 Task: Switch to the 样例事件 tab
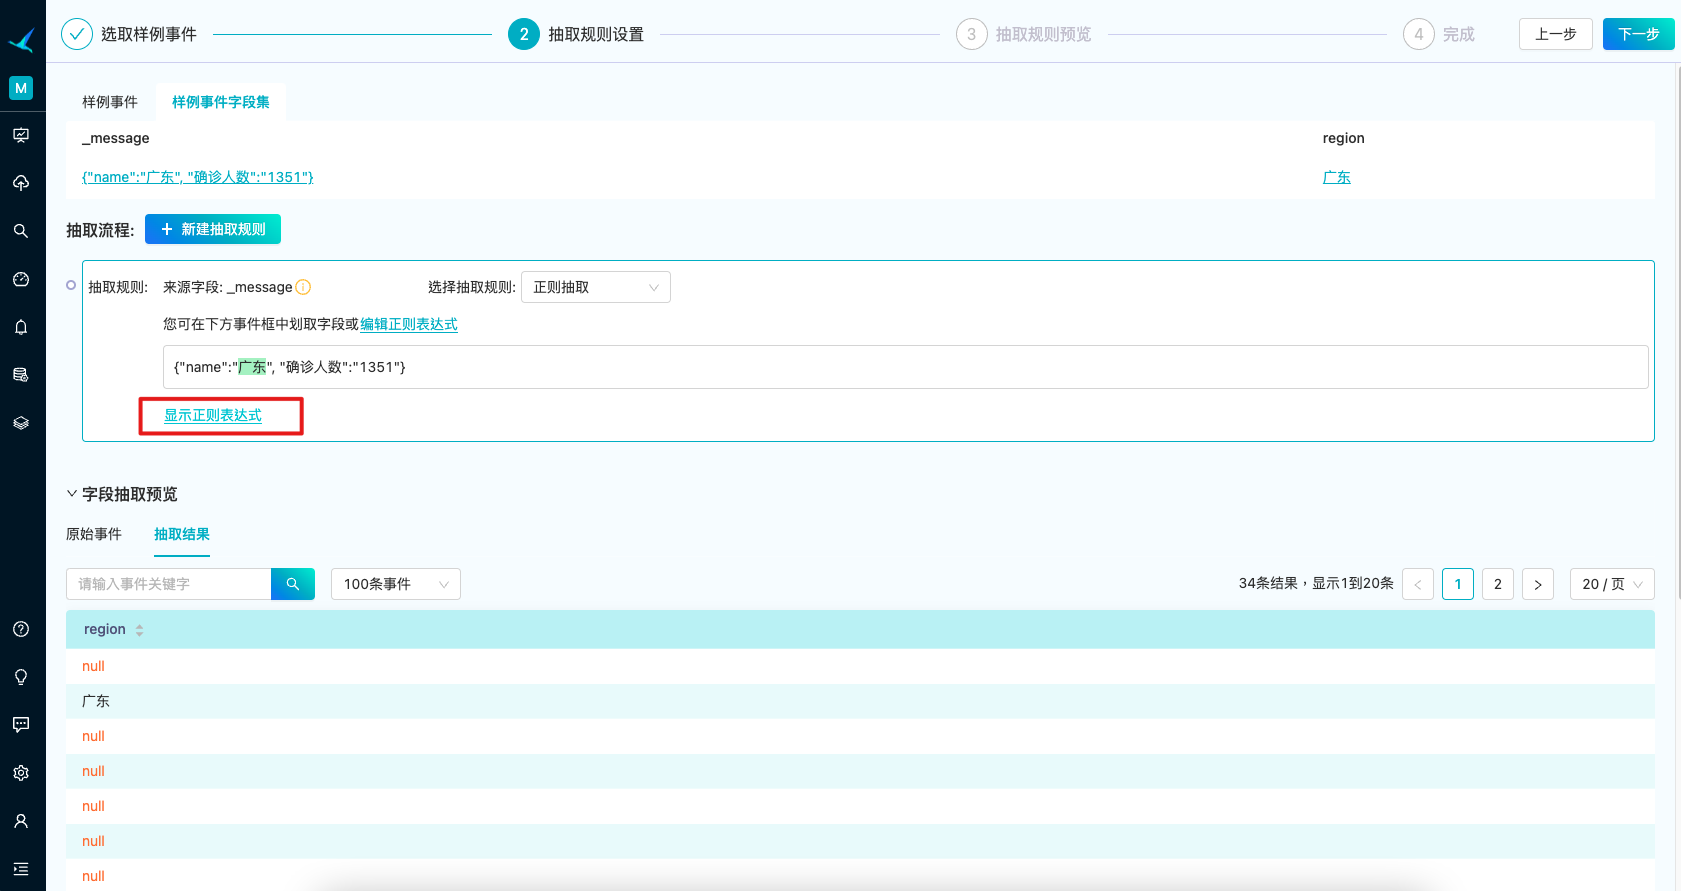(x=110, y=102)
